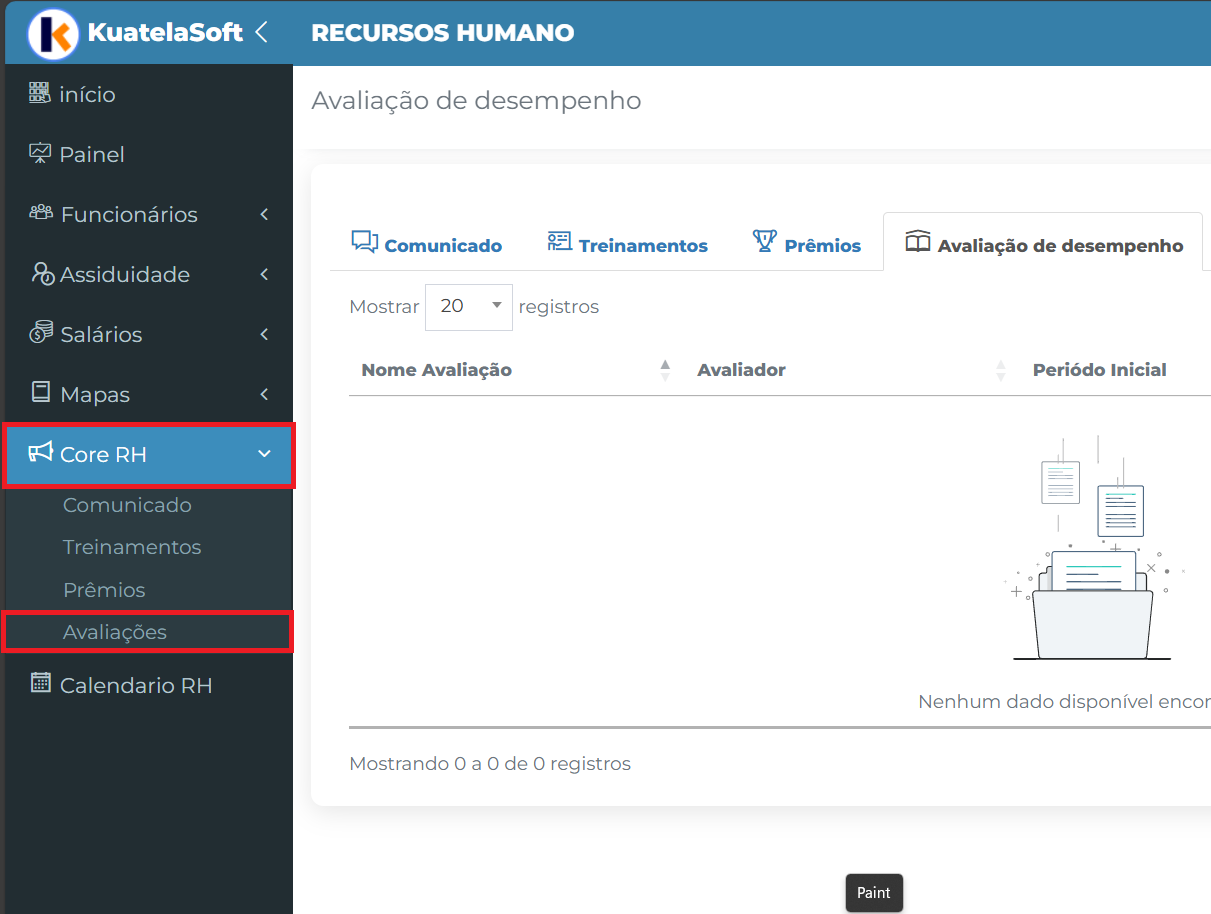Viewport: 1211px width, 914px height.
Task: Open Avaliações in the sidebar submenu
Action: tap(115, 632)
